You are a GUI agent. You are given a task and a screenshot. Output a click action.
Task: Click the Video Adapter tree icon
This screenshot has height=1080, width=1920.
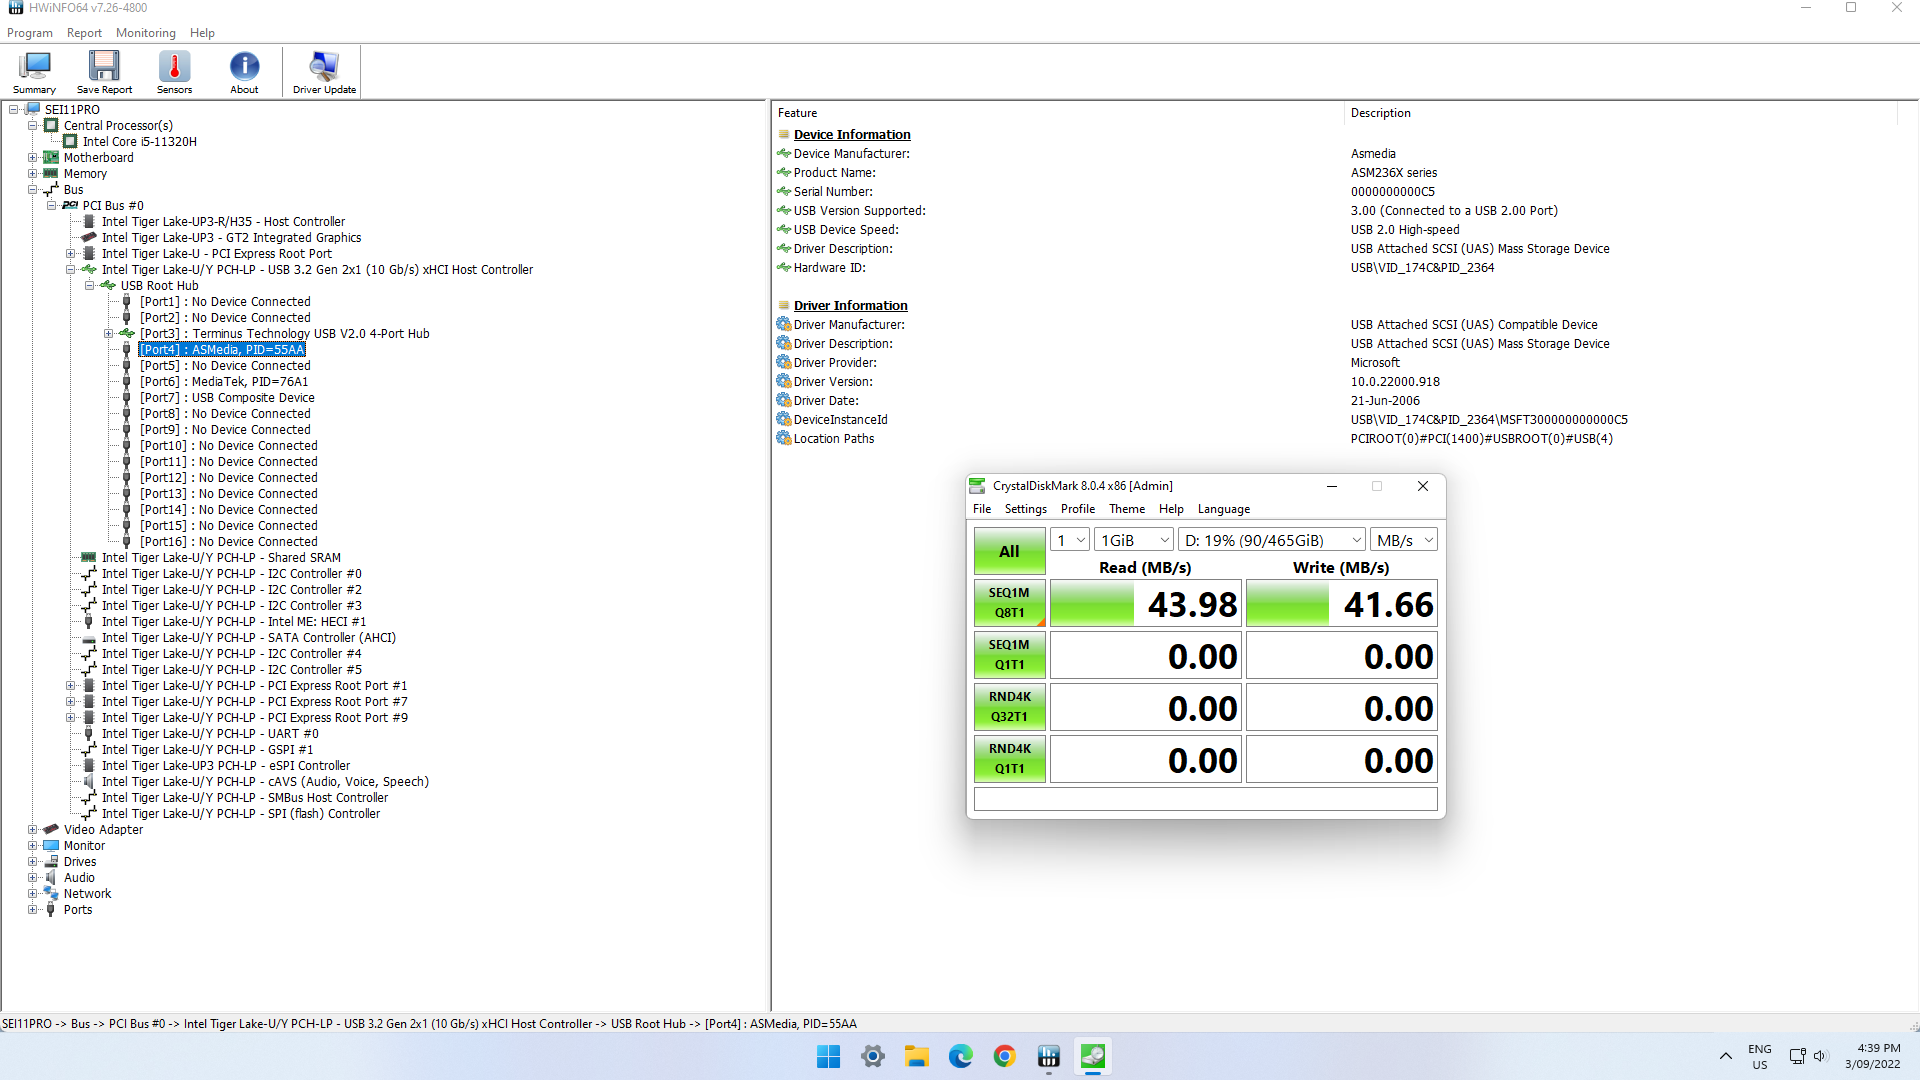coord(51,830)
